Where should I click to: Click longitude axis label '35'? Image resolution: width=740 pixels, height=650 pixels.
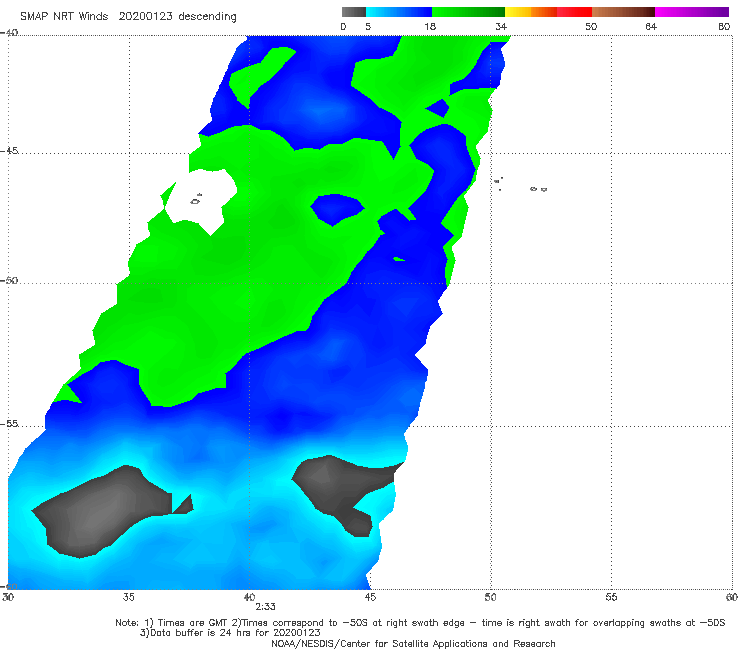coord(128,597)
